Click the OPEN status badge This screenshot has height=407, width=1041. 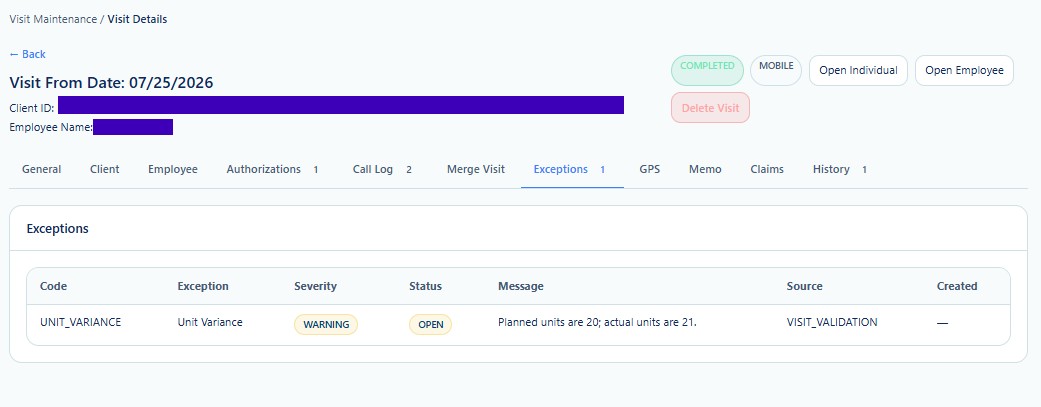pos(430,325)
